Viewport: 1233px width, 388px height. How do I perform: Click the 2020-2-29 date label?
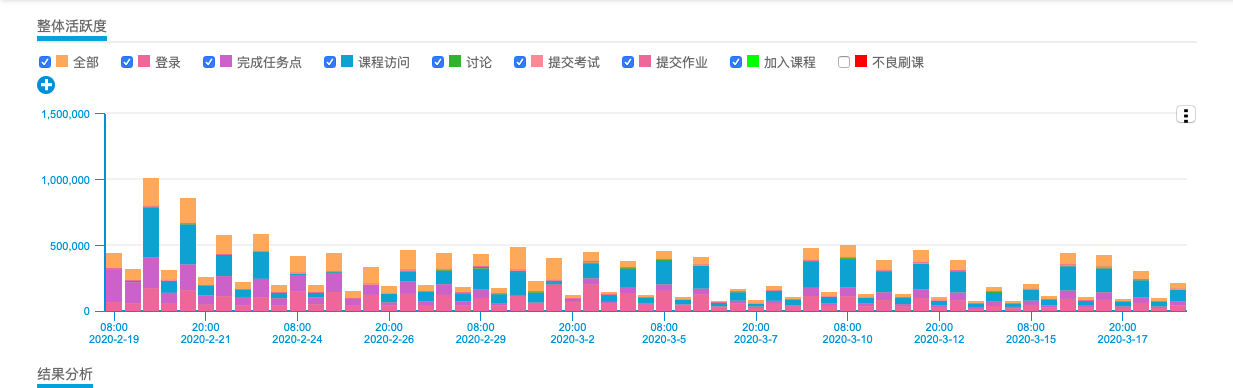[x=480, y=339]
